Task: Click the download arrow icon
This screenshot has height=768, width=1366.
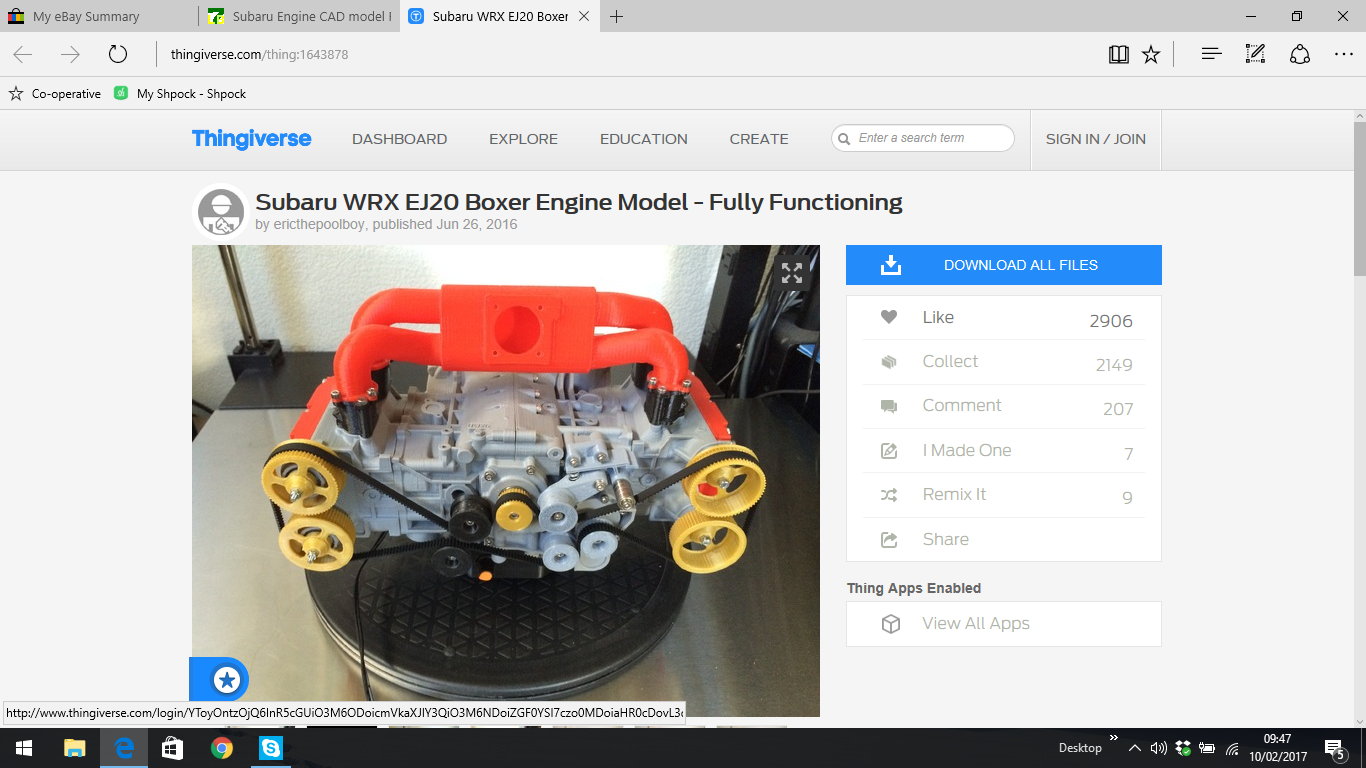Action: [x=890, y=265]
